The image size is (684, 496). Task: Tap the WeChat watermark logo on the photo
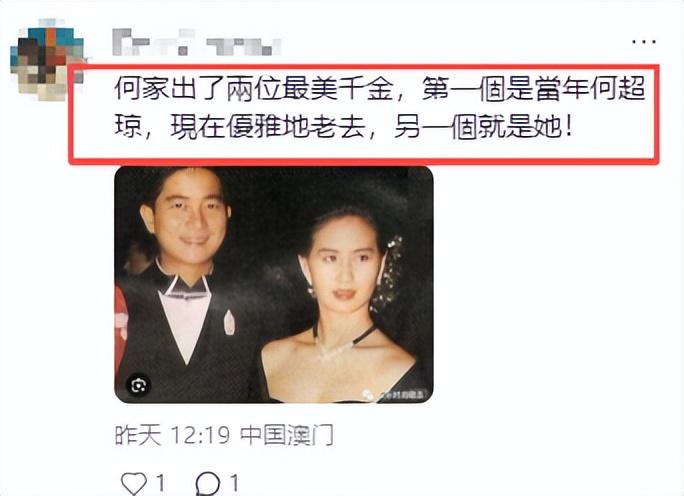pos(368,395)
